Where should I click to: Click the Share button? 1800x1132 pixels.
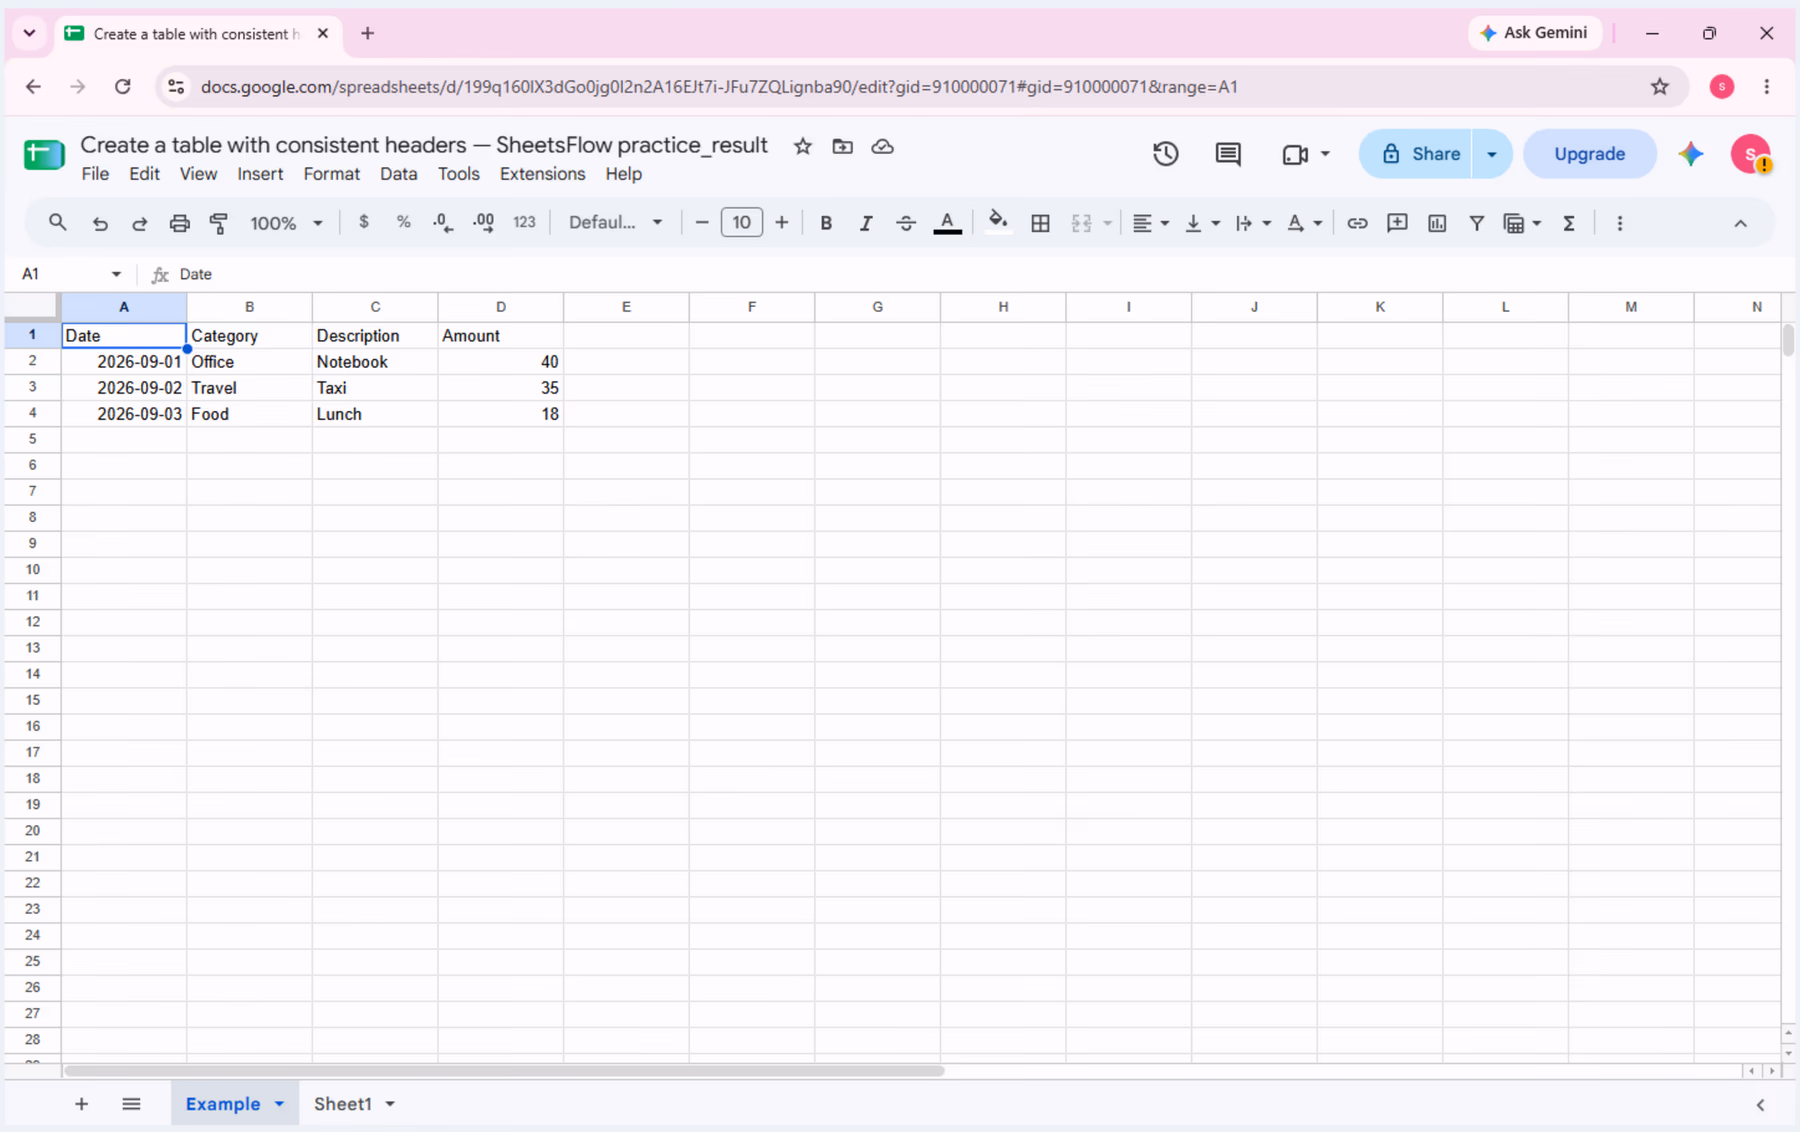[1416, 154]
